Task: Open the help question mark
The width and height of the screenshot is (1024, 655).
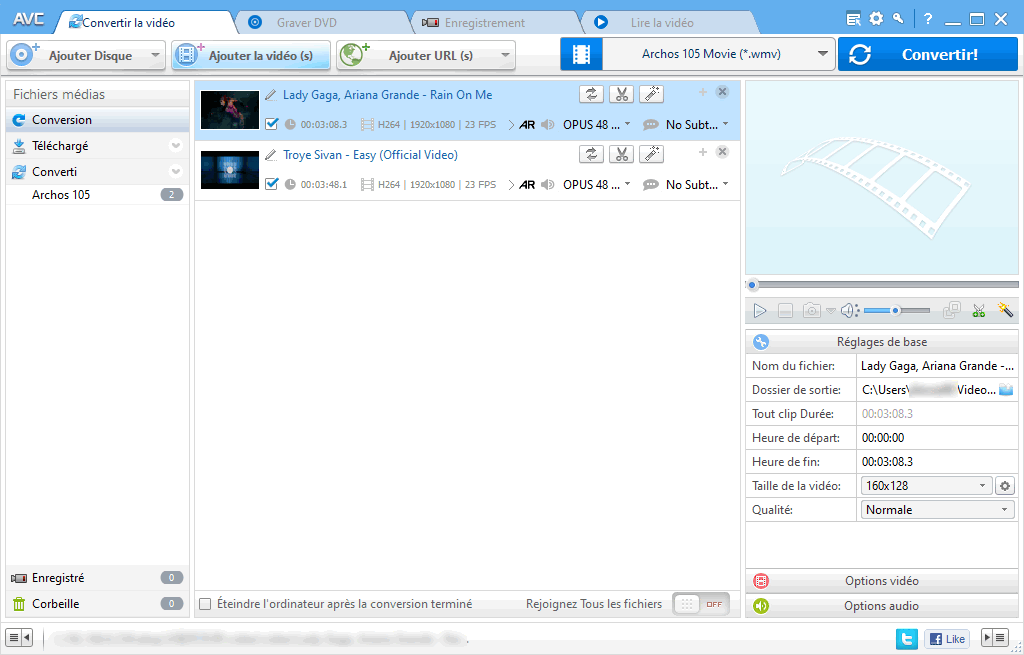Action: pyautogui.click(x=928, y=19)
